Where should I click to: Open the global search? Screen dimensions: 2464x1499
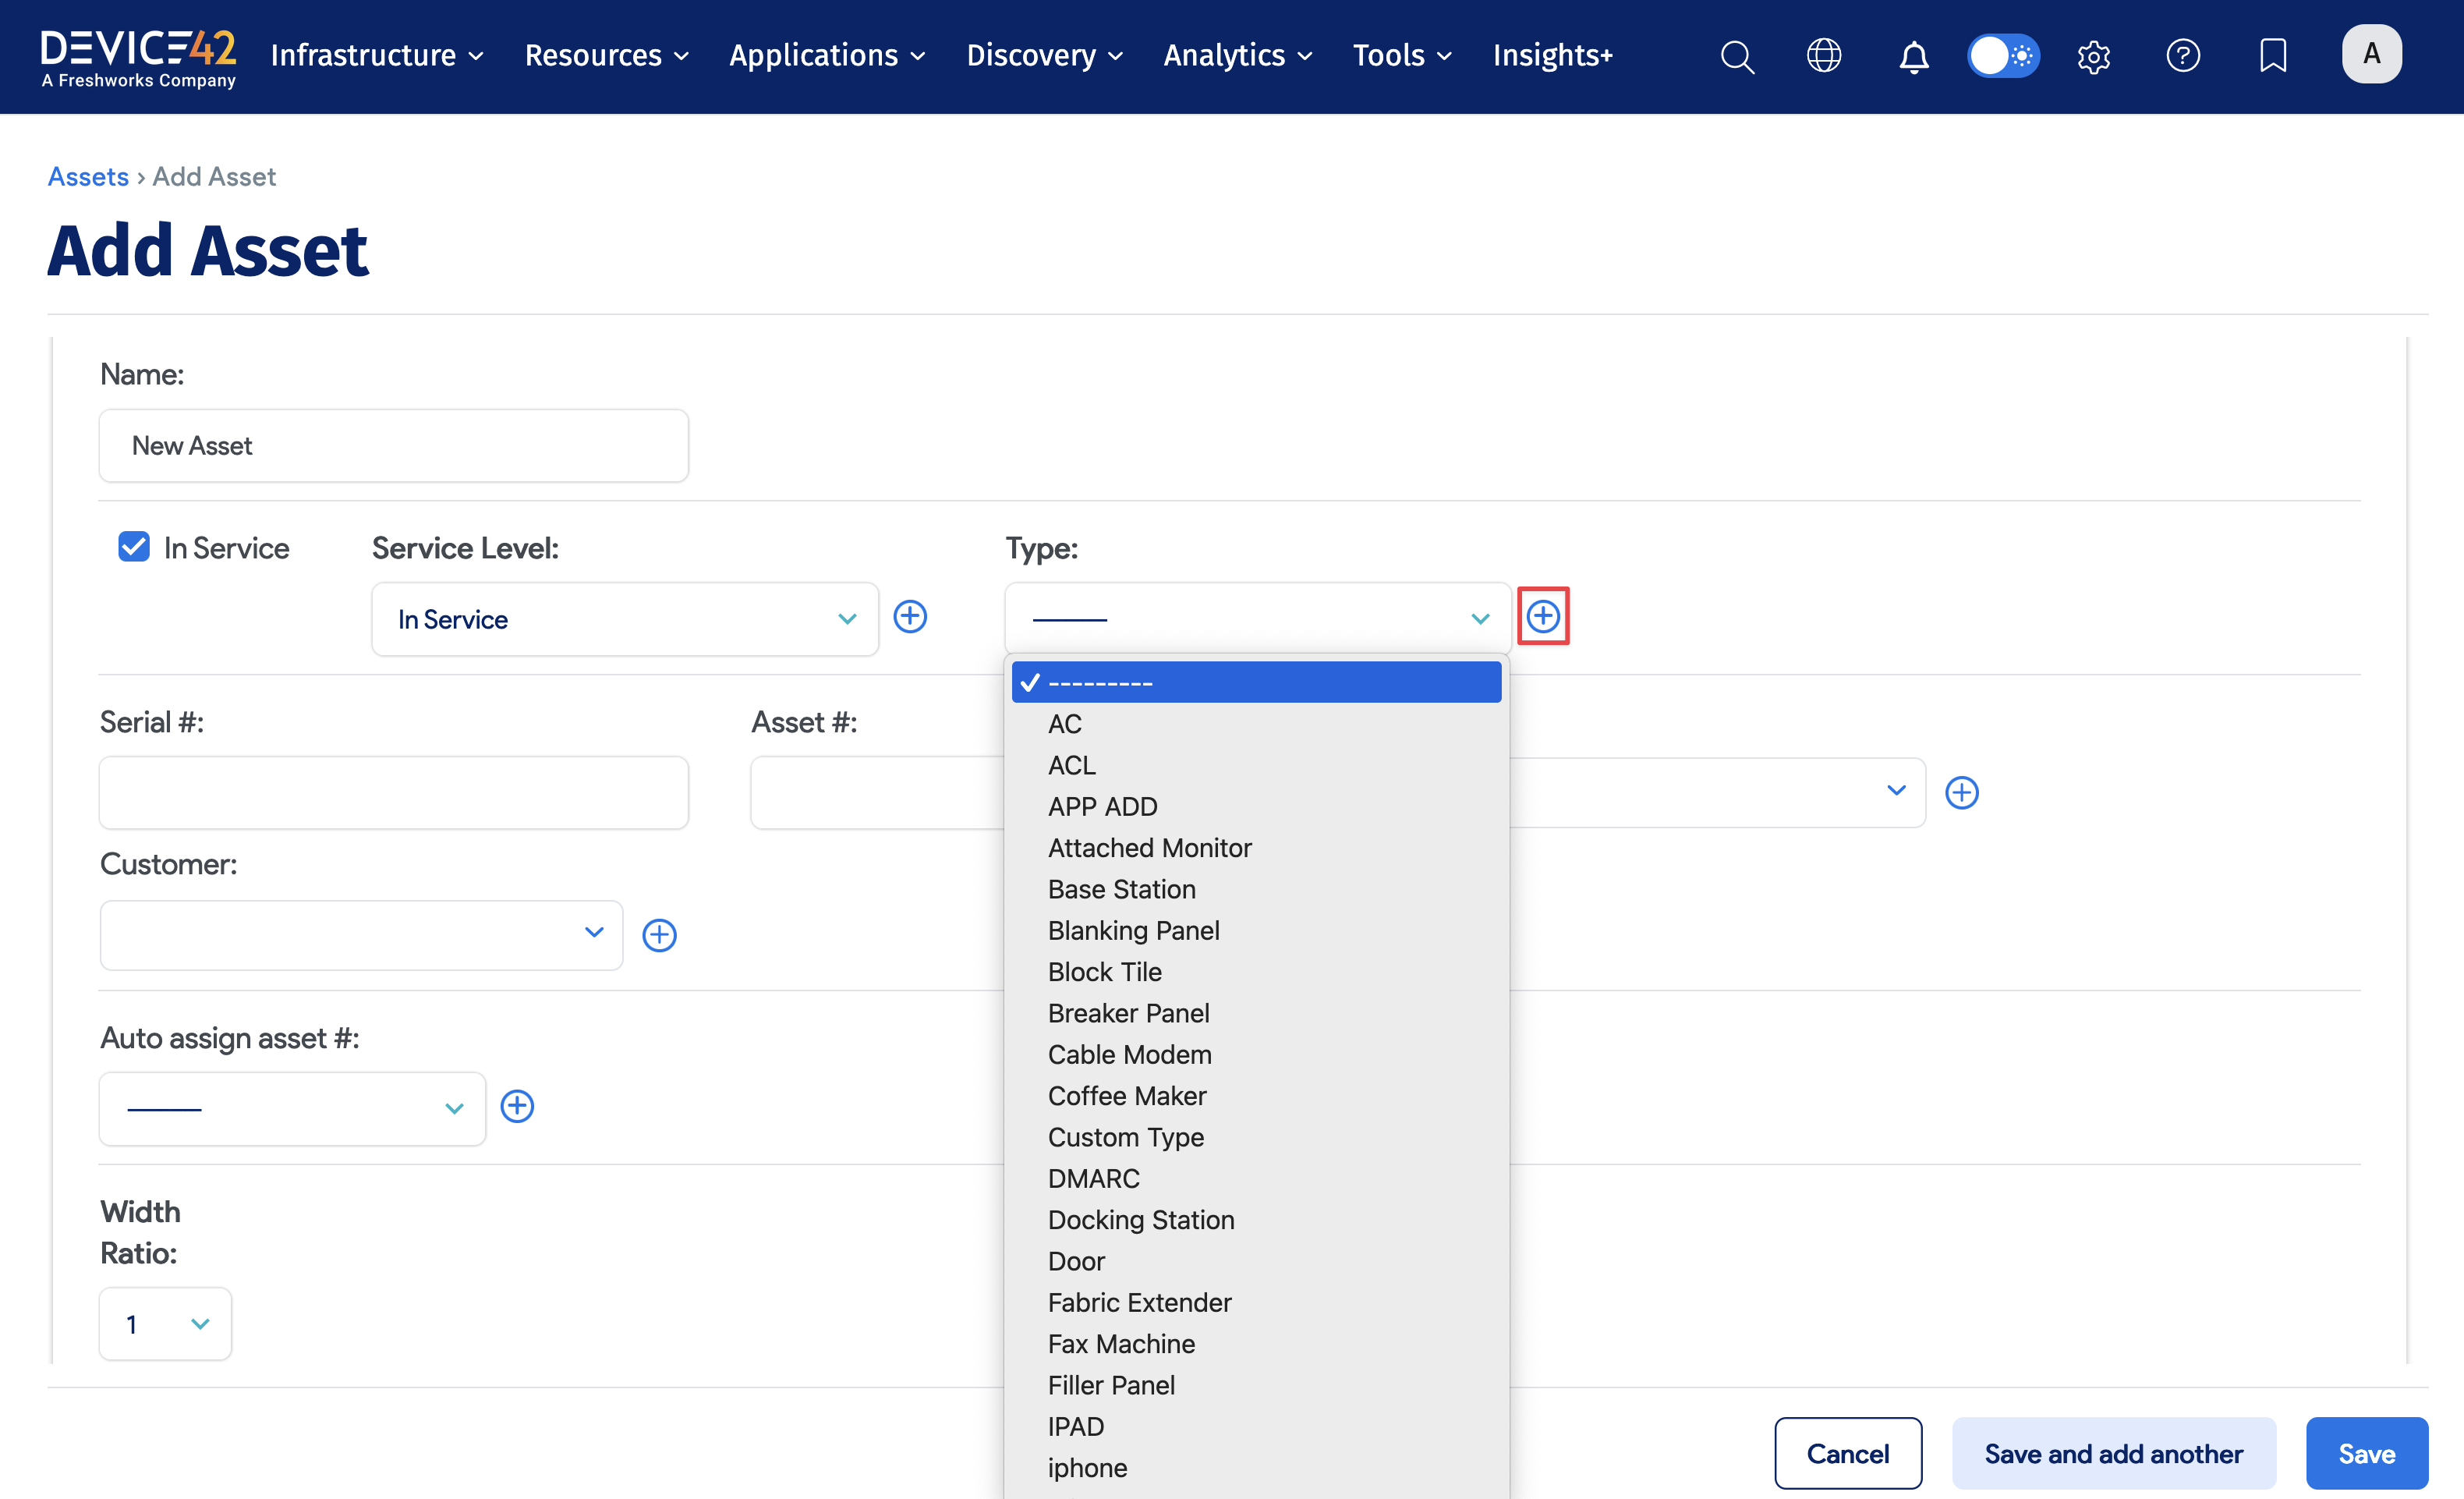click(1737, 56)
